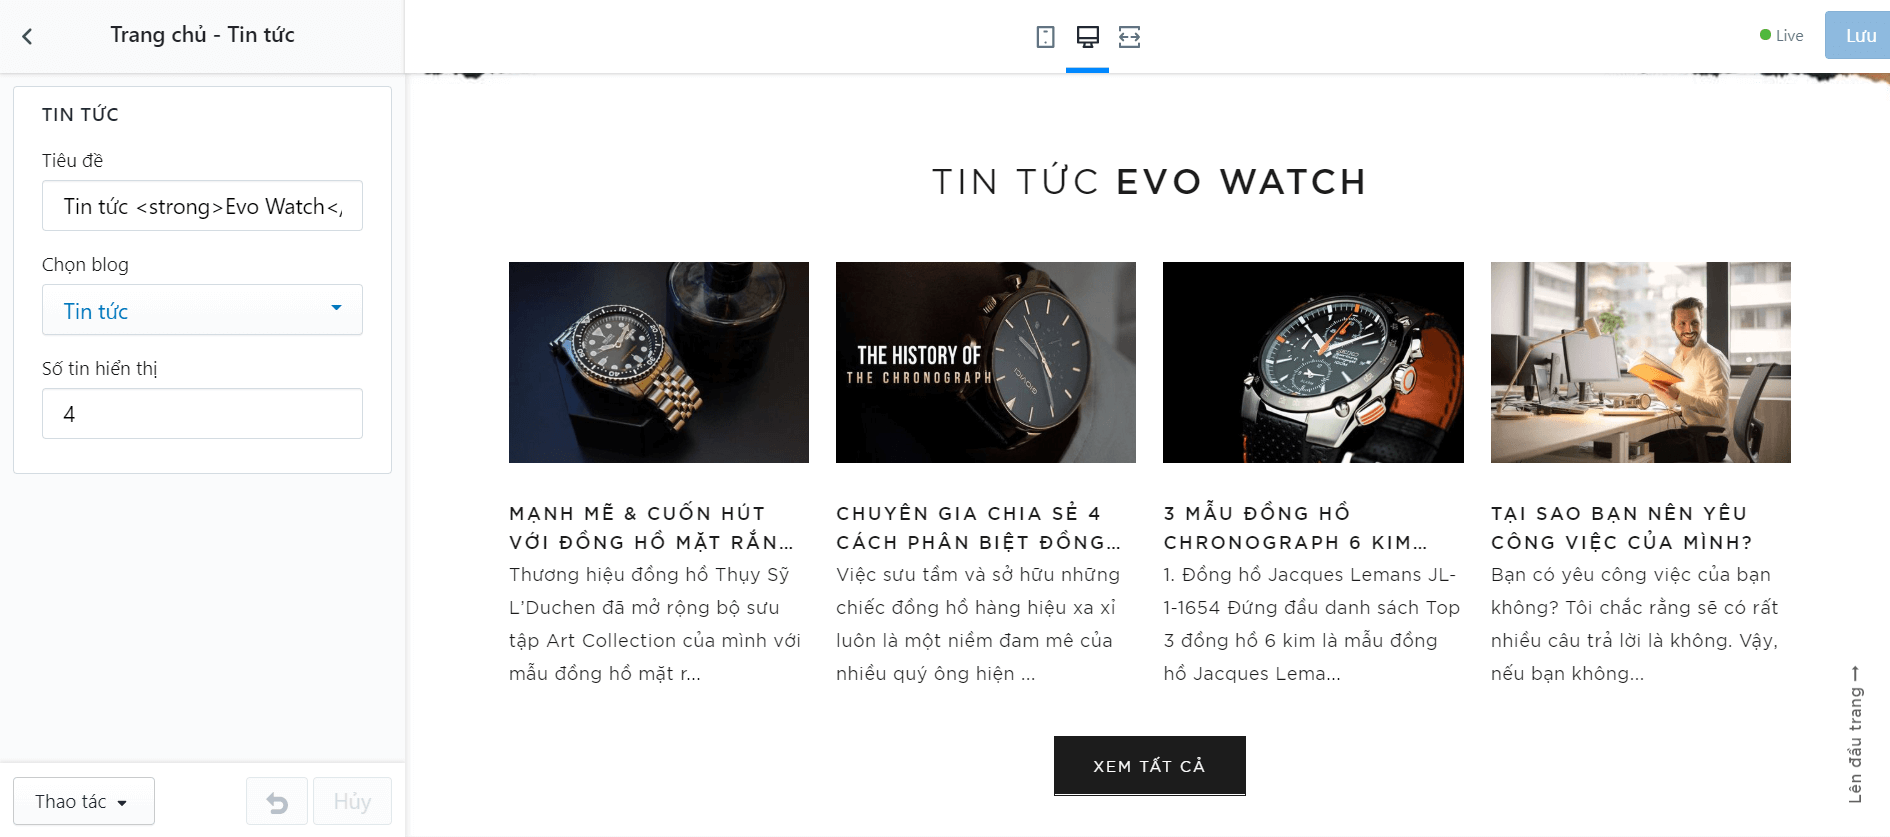Click the 'XEM TẤT CẢ' button
The height and width of the screenshot is (837, 1890).
click(x=1149, y=766)
